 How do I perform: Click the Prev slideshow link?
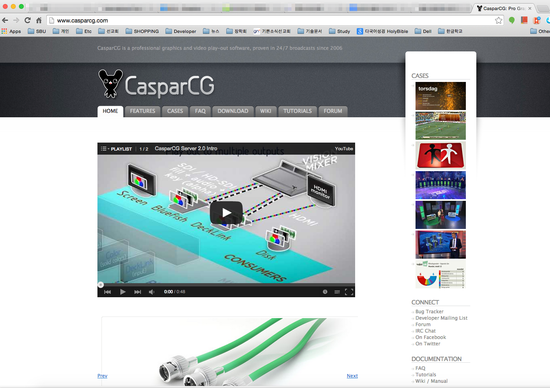(x=102, y=376)
